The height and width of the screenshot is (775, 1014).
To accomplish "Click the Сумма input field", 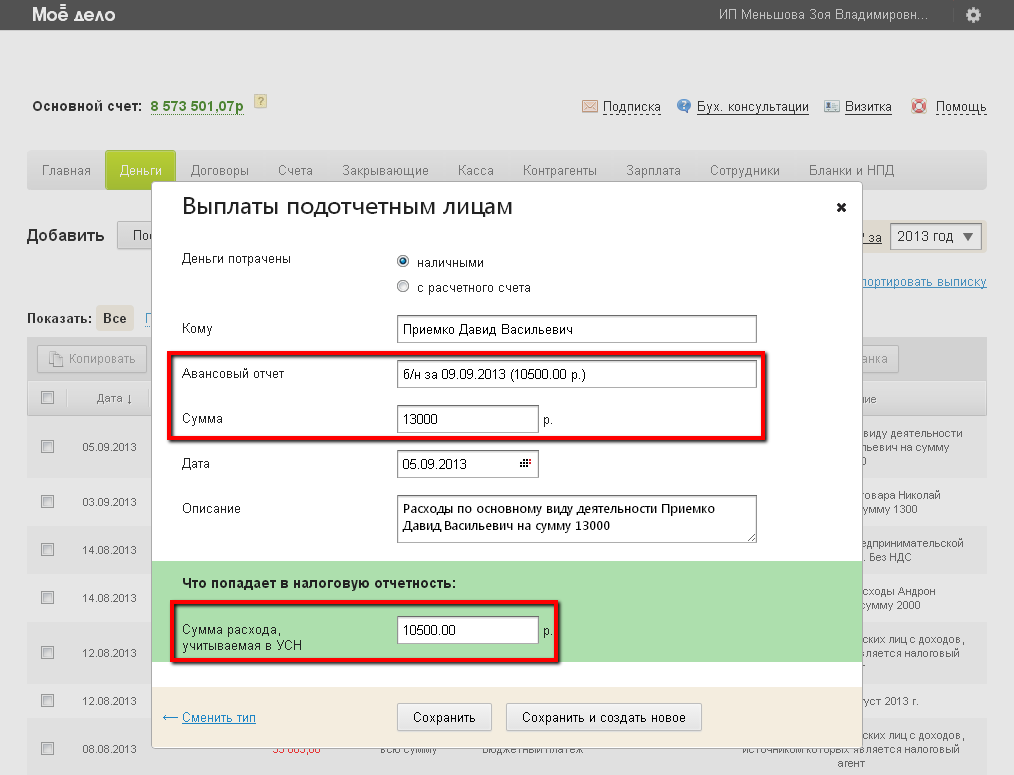I will point(468,419).
